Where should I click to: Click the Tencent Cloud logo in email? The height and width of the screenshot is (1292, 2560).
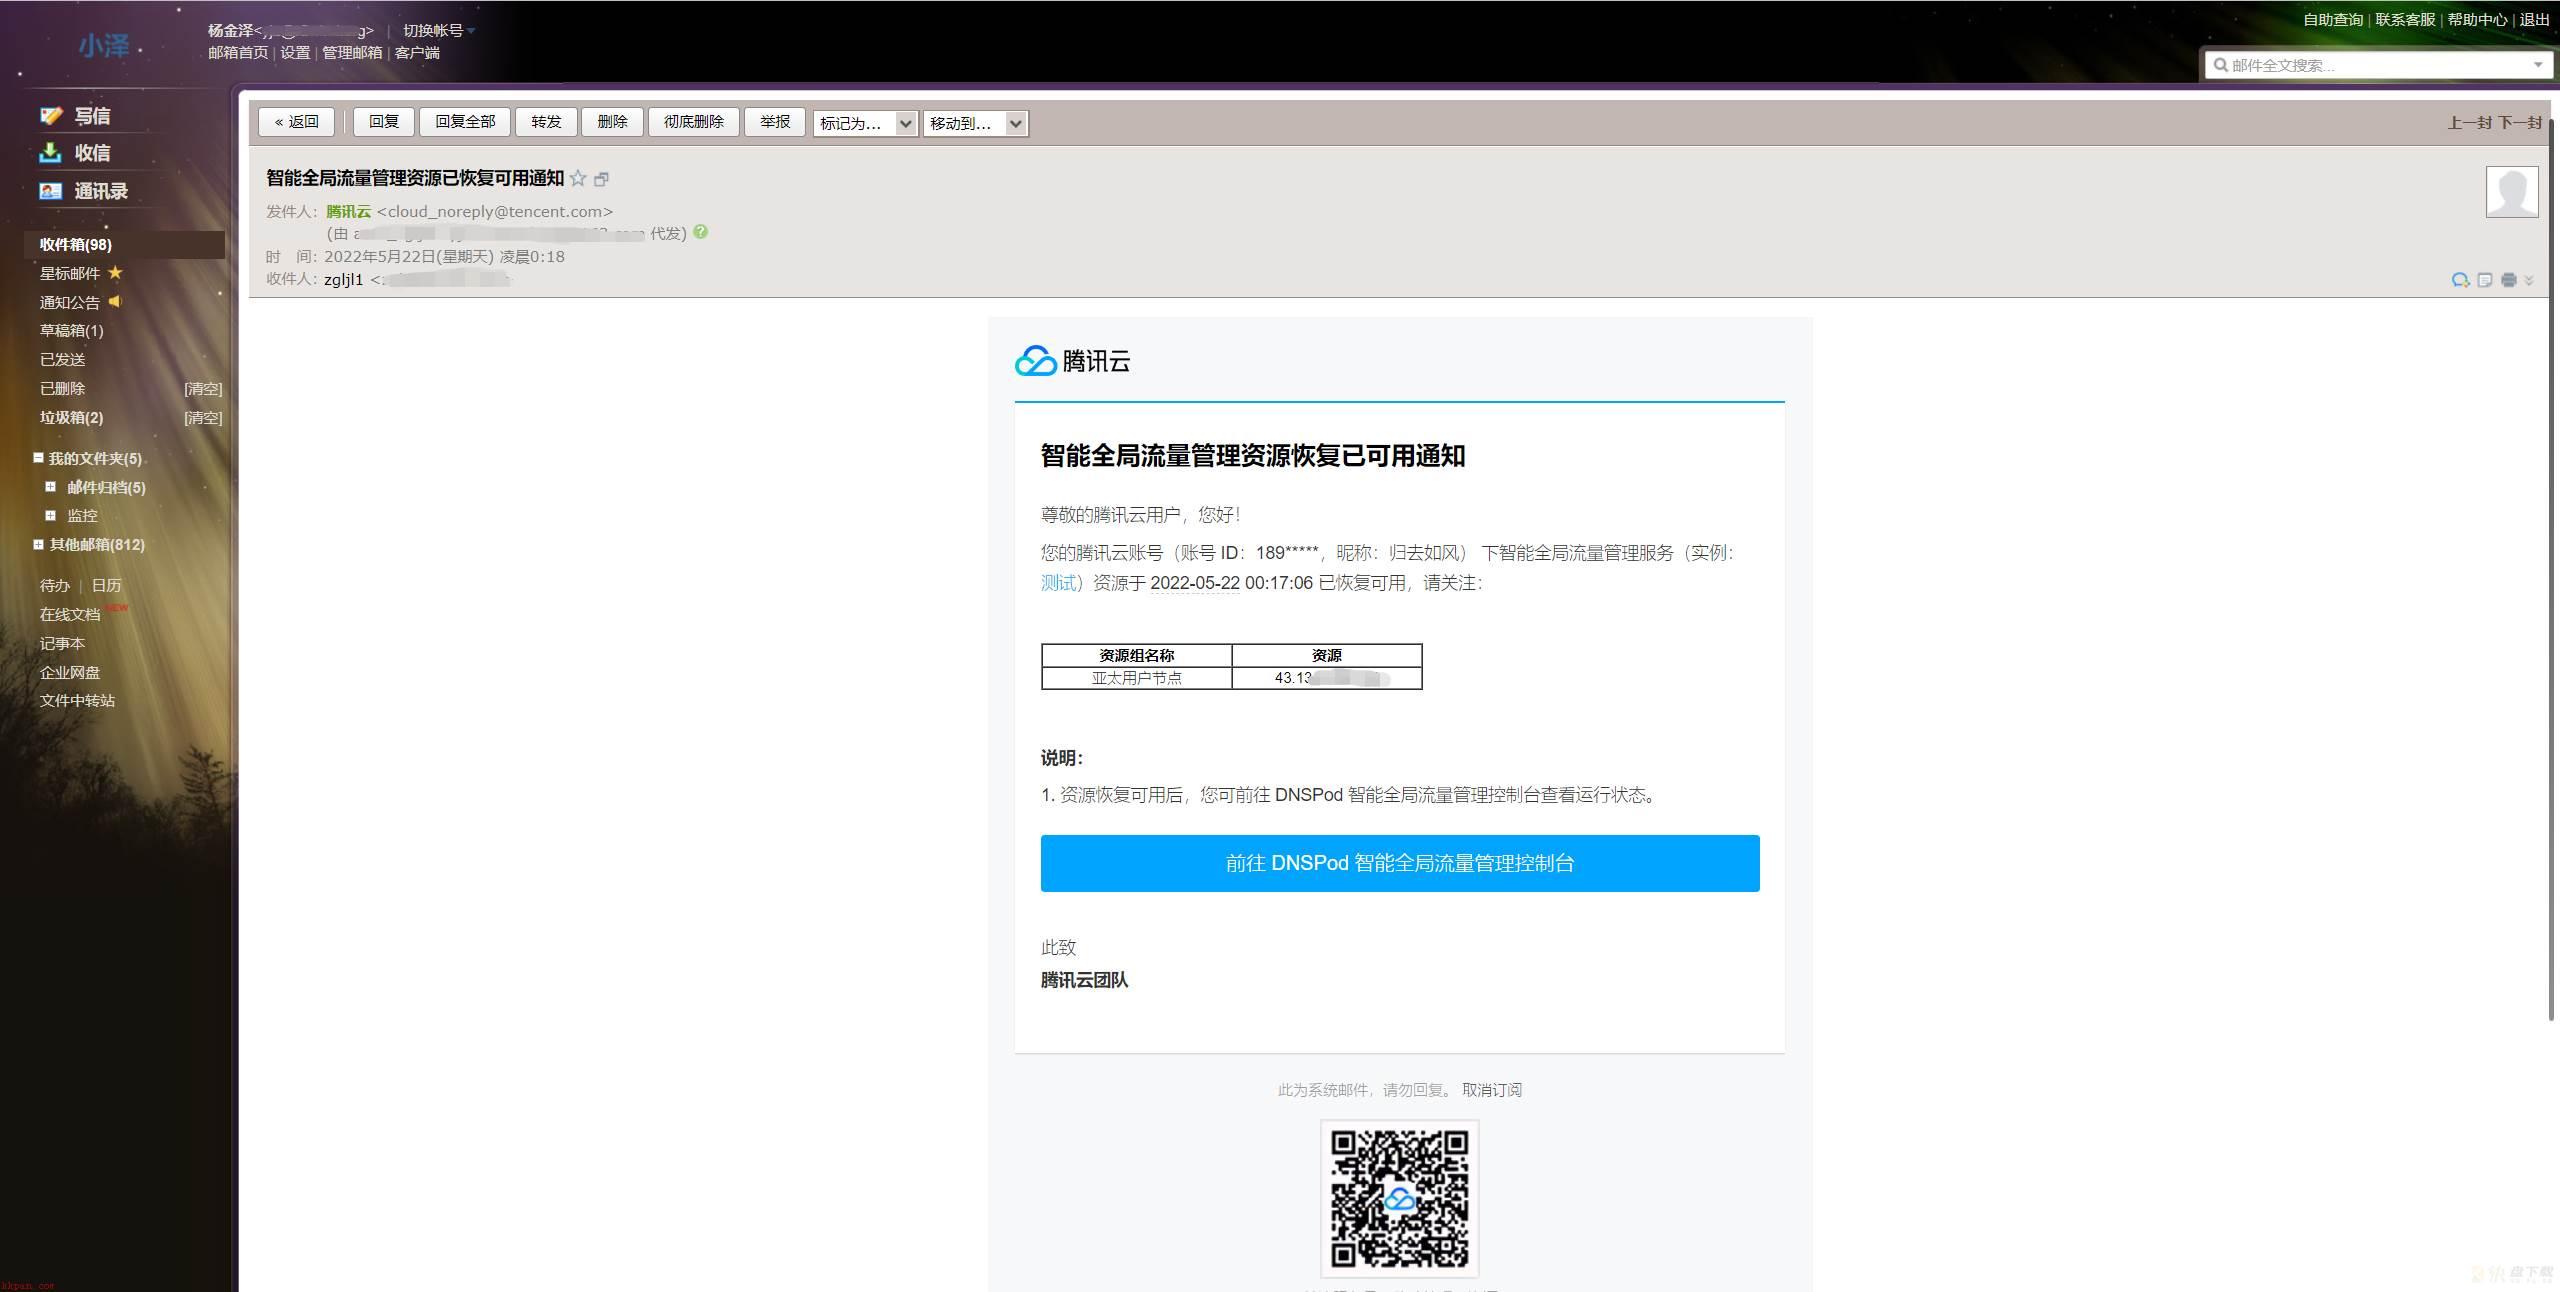pyautogui.click(x=1073, y=361)
